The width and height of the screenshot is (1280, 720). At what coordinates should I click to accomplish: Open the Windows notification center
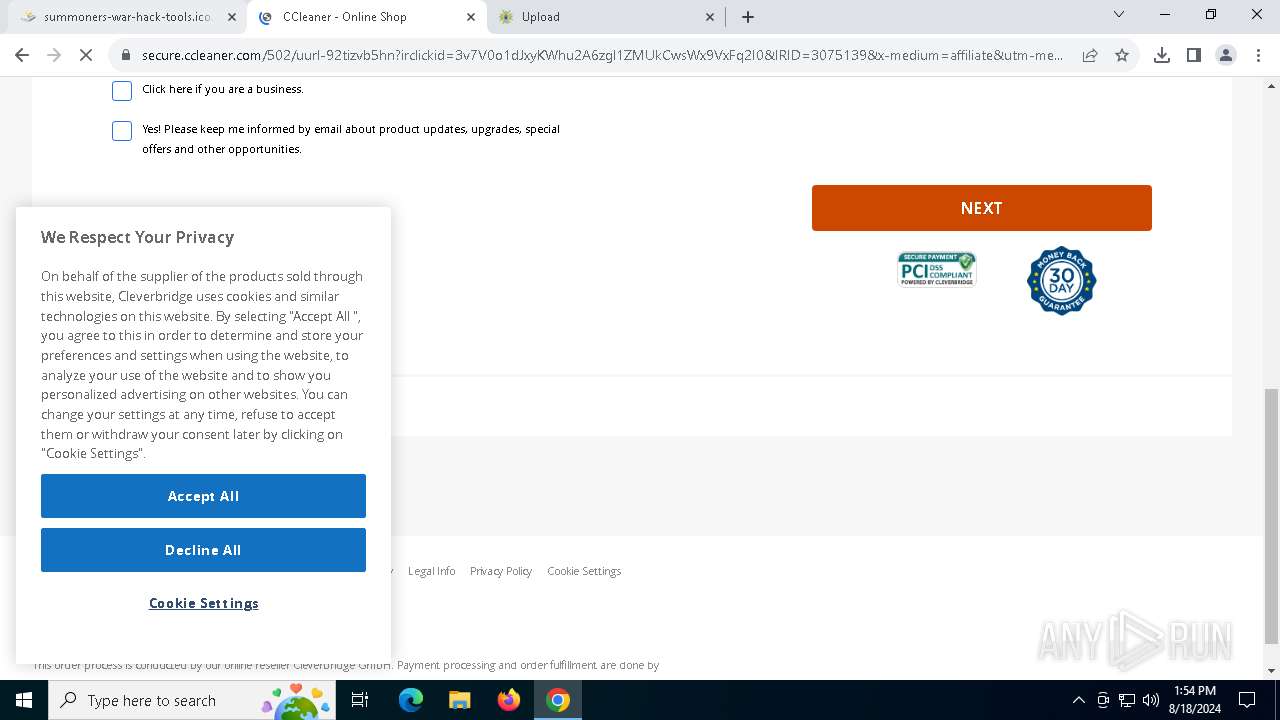tap(1248, 700)
